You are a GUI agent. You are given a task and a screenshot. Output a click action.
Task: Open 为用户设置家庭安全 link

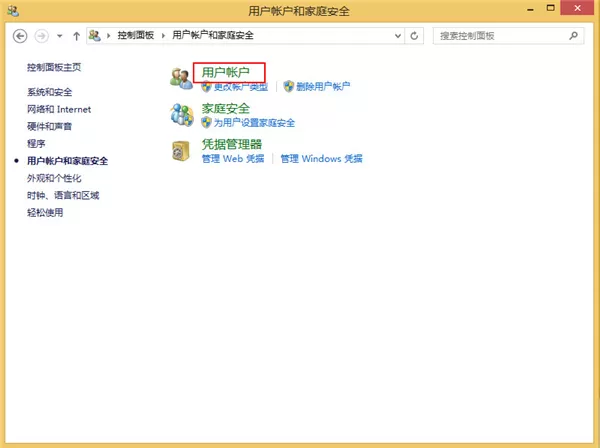pos(254,123)
